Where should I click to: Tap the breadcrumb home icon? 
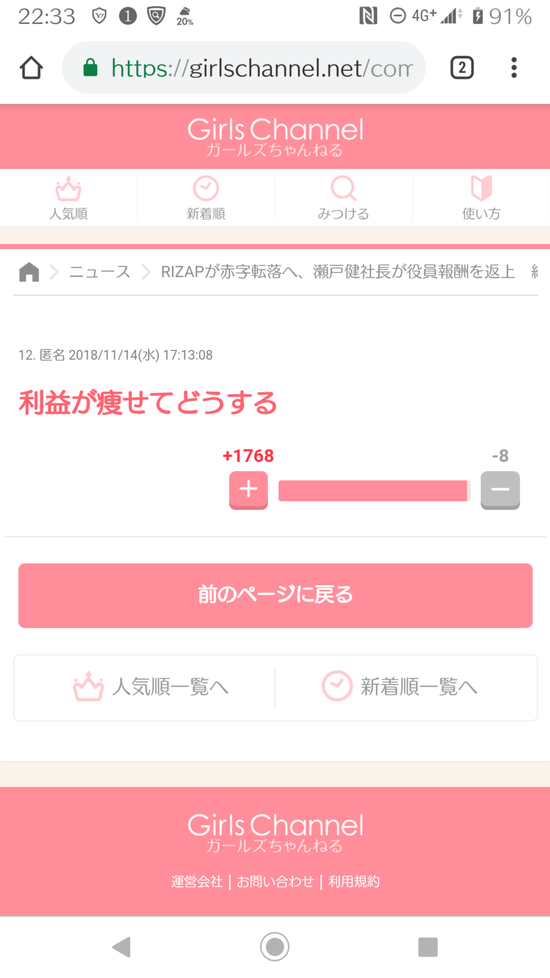coord(29,273)
